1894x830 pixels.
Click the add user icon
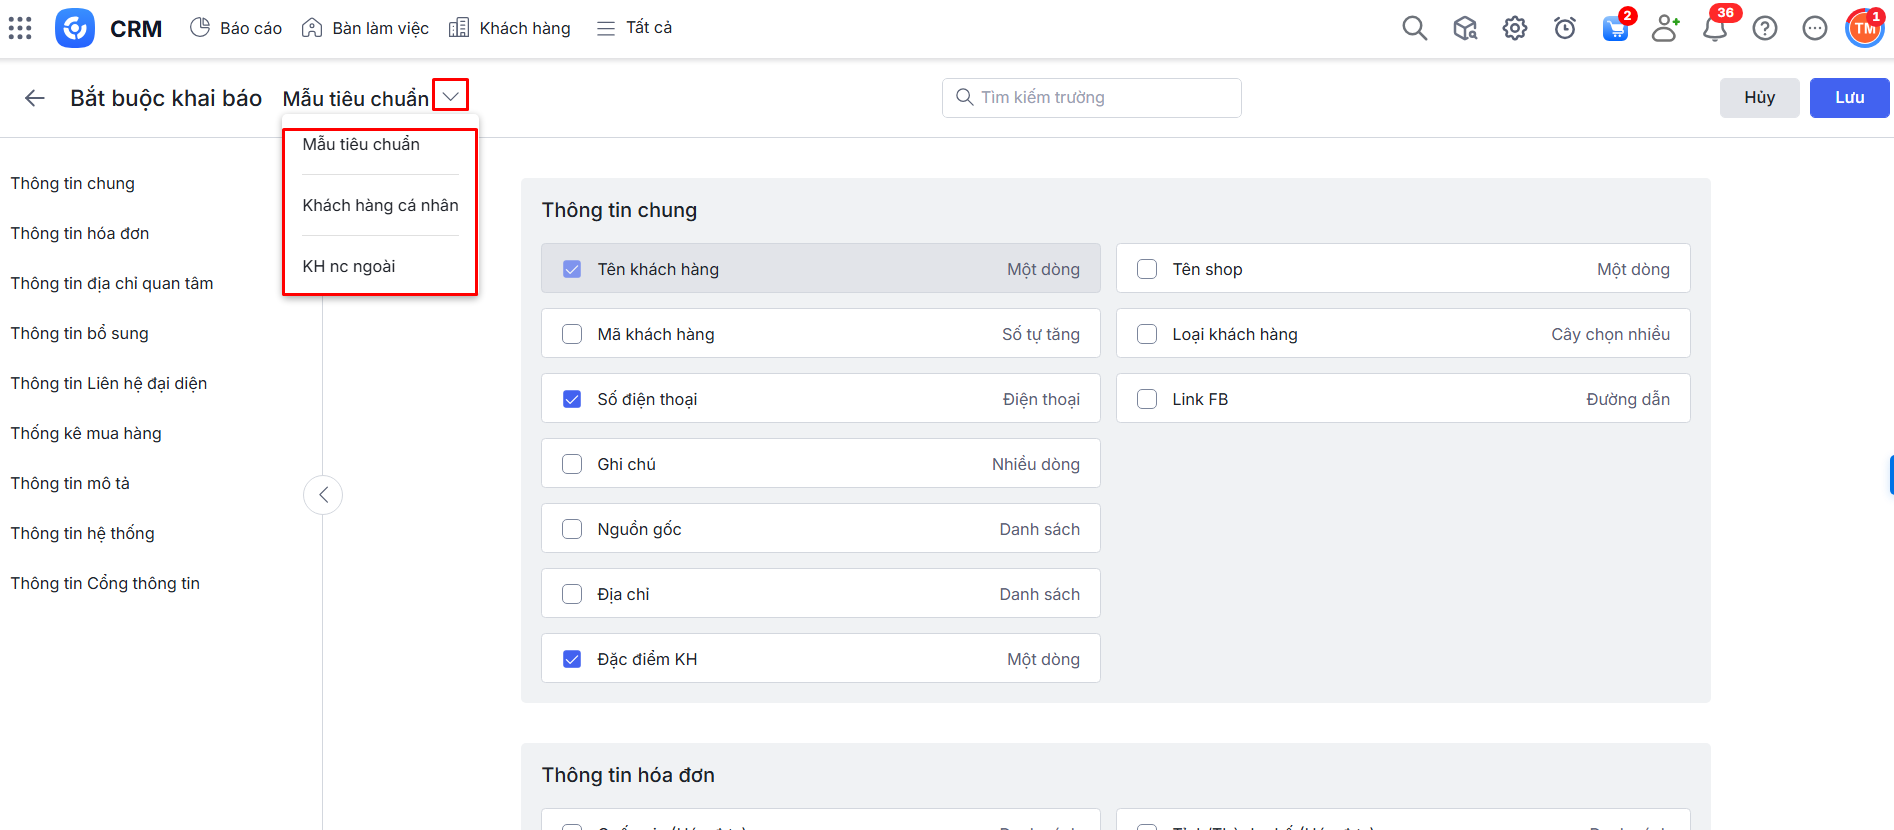(x=1665, y=28)
